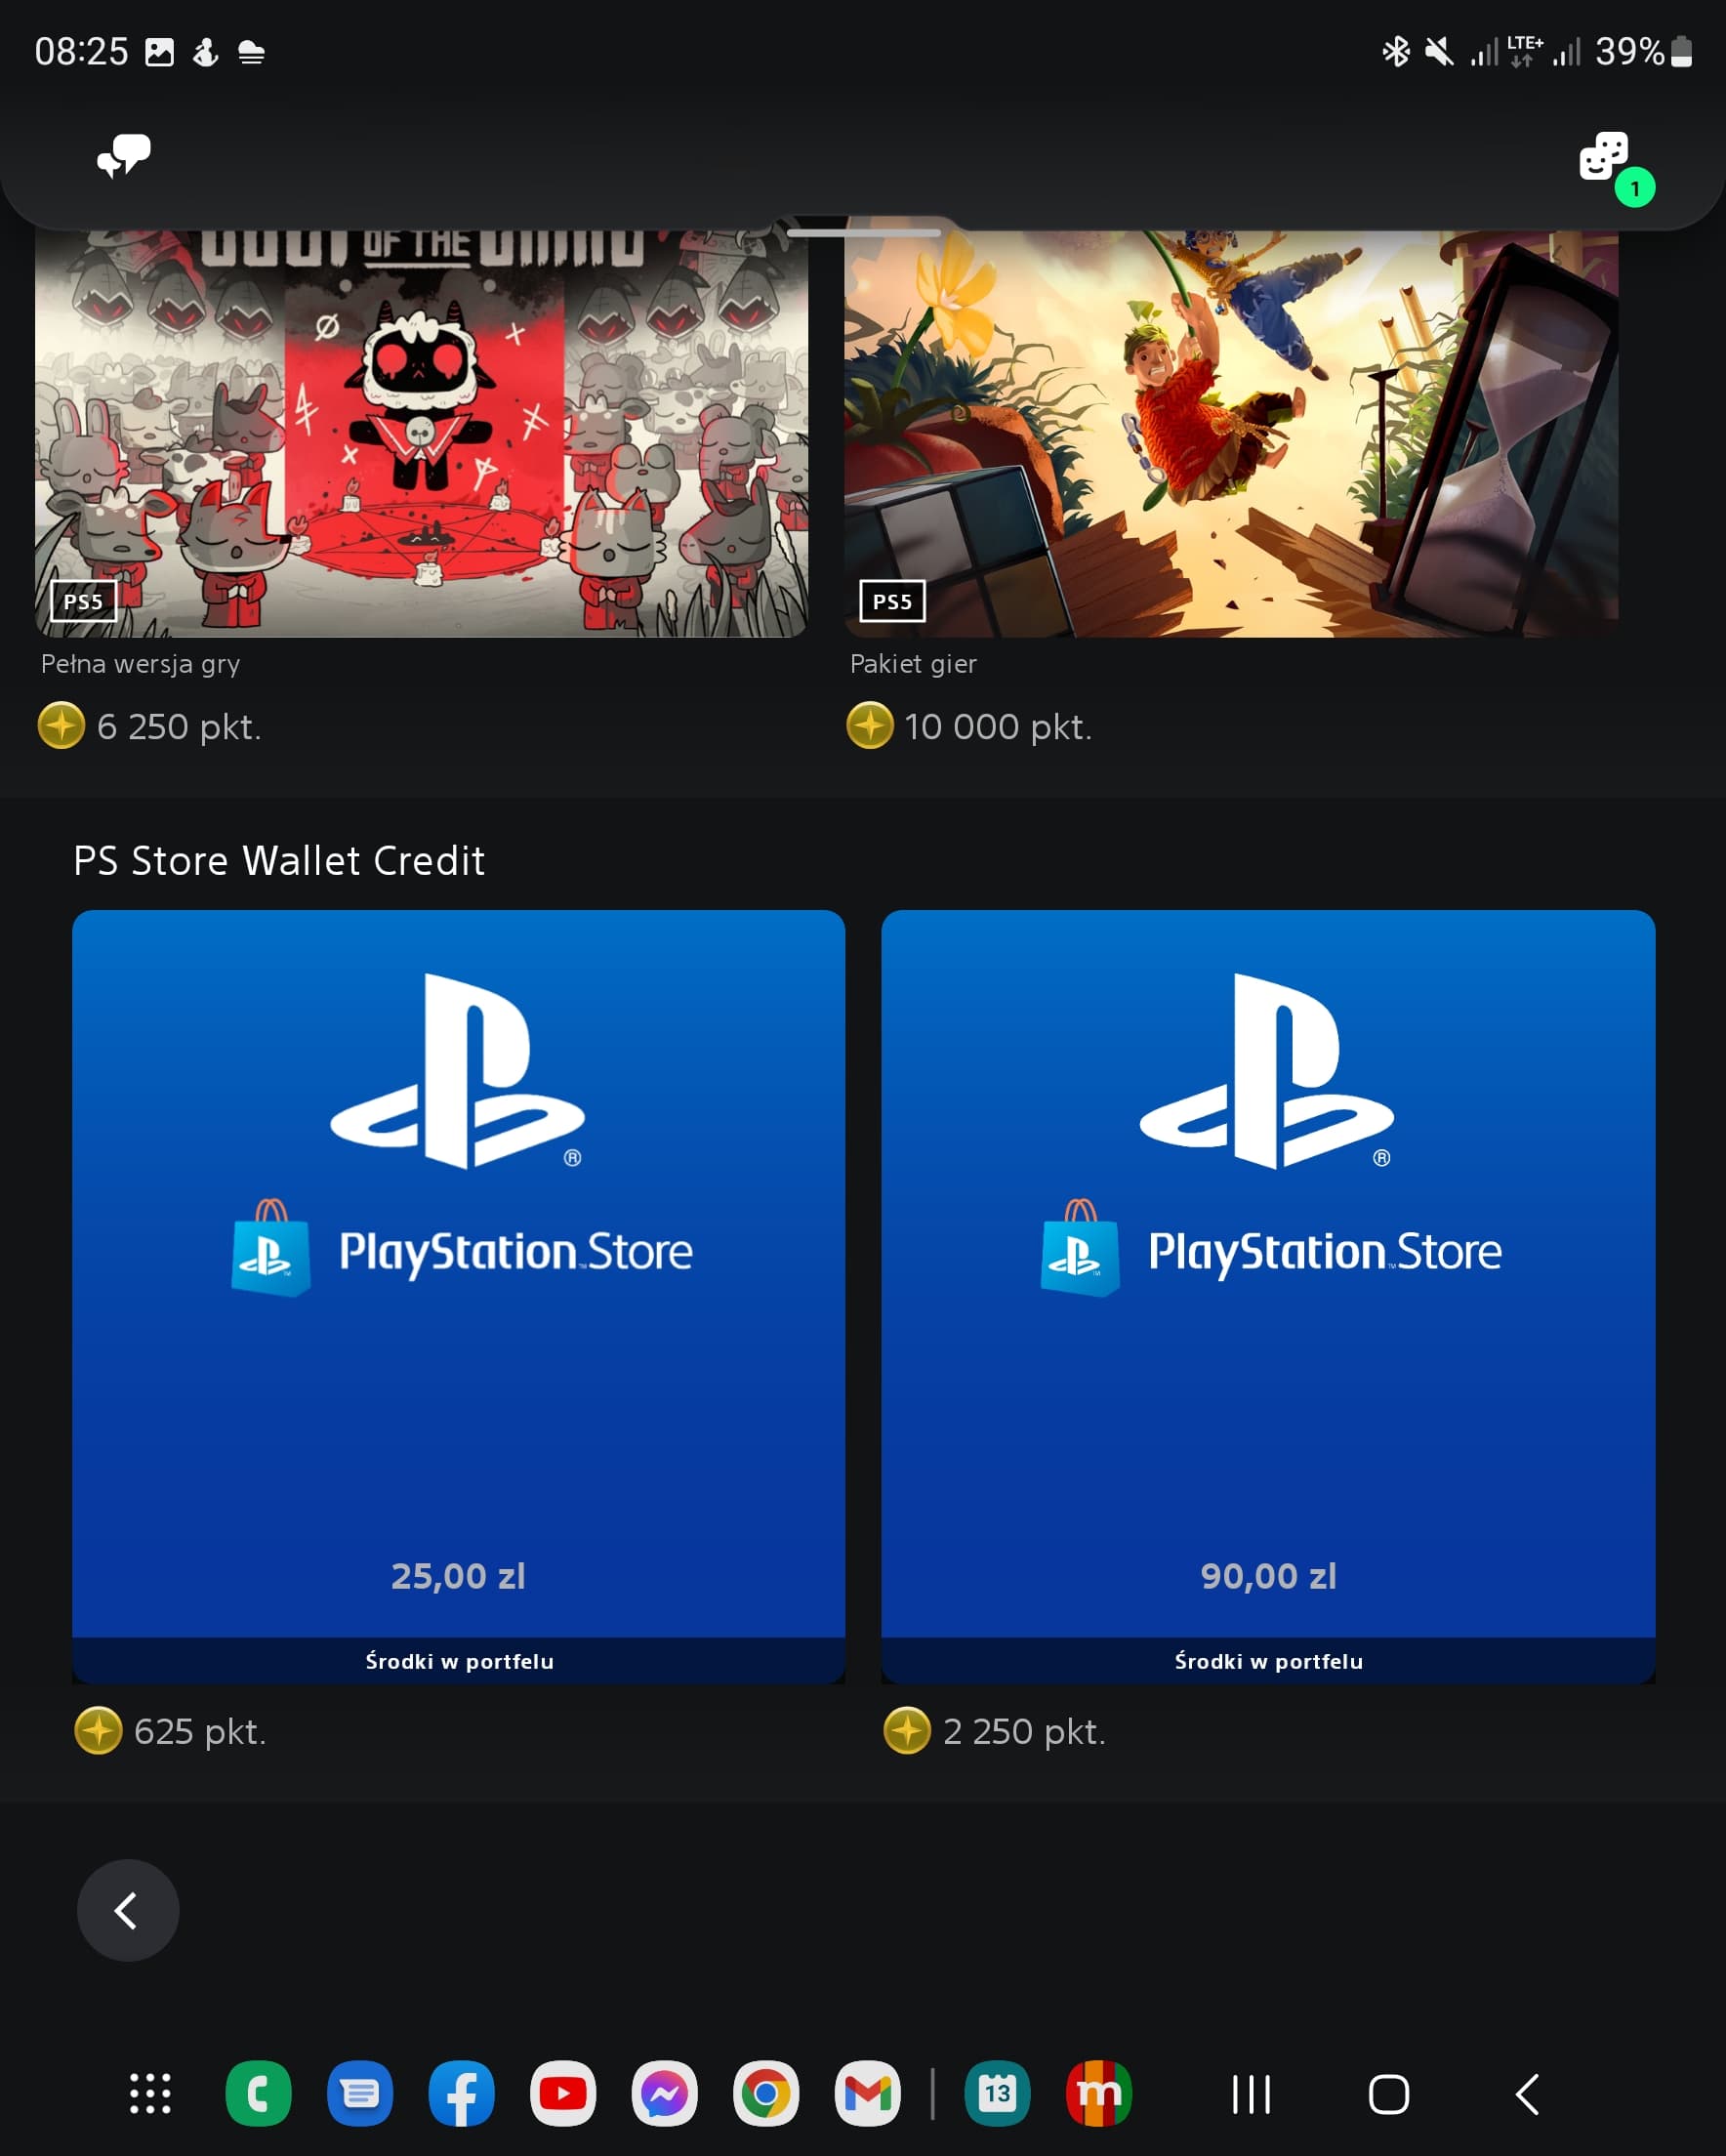Launch the blue Messages app icon
1726x2156 pixels.
pyautogui.click(x=360, y=2093)
